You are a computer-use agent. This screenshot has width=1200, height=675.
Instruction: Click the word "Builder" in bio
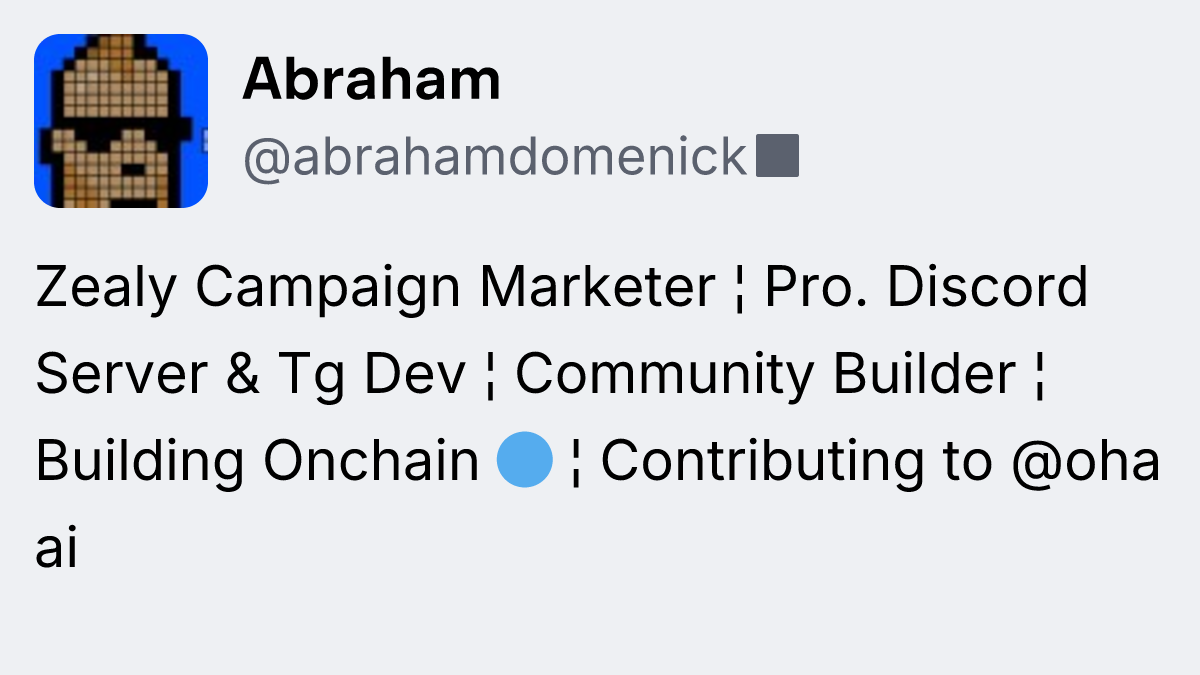(924, 374)
